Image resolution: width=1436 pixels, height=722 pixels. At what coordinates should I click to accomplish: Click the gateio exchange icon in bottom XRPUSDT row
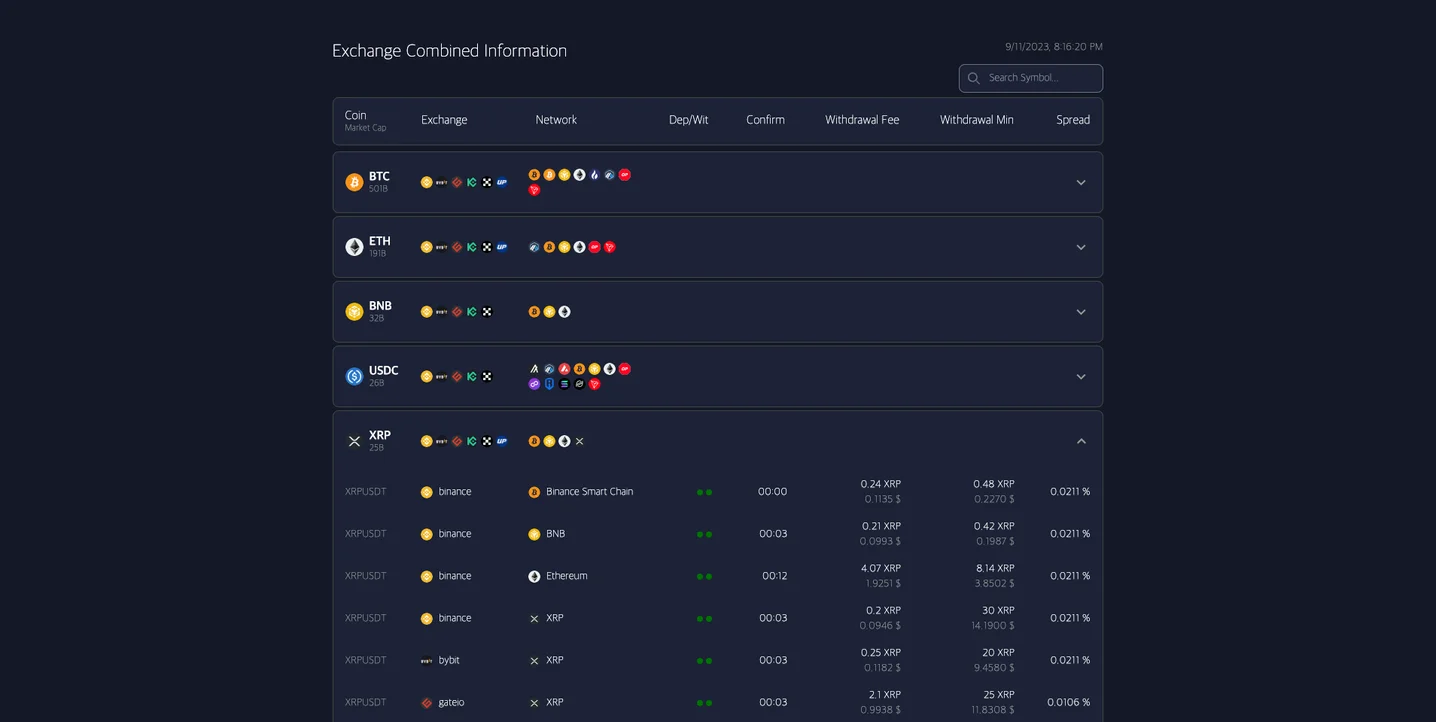[427, 703]
